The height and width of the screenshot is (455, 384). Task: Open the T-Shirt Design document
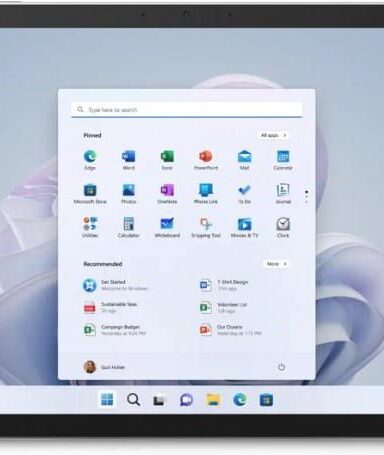point(224,285)
